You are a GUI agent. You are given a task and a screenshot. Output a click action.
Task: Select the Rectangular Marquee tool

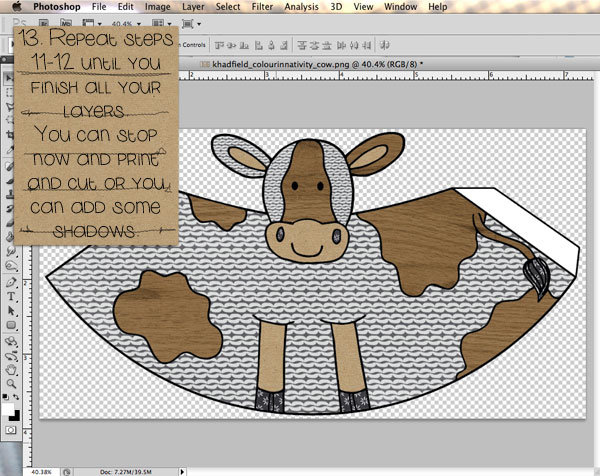pyautogui.click(x=9, y=92)
